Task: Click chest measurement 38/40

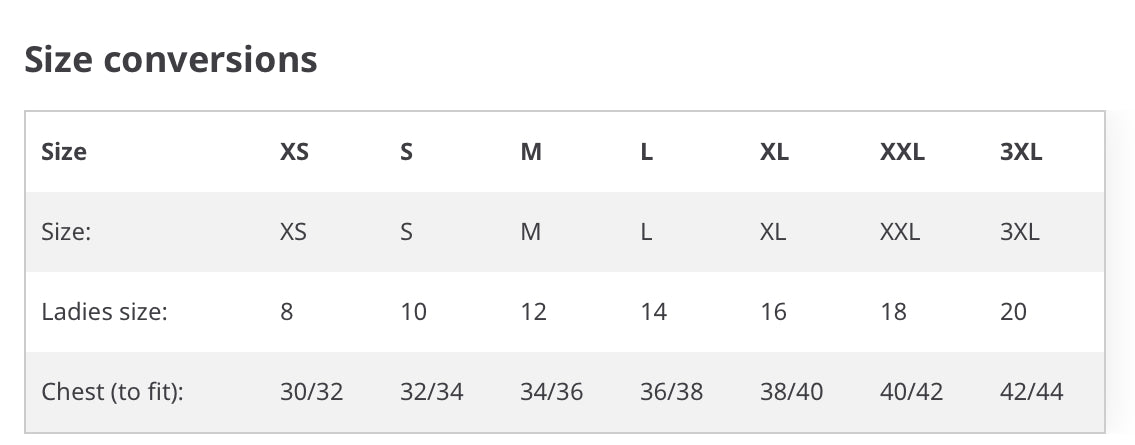Action: pyautogui.click(x=791, y=391)
